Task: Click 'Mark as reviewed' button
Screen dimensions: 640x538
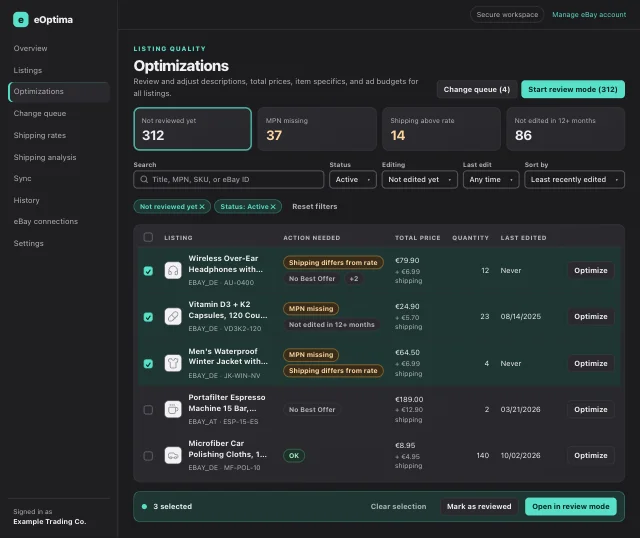Action: pyautogui.click(x=479, y=507)
